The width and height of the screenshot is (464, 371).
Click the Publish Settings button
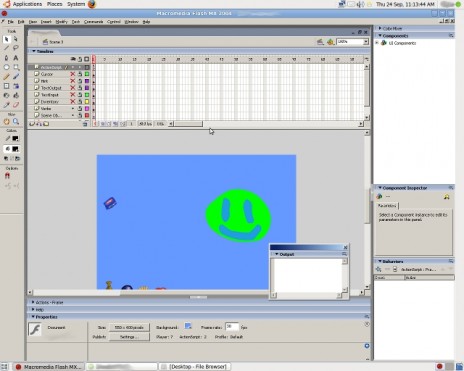(x=129, y=337)
